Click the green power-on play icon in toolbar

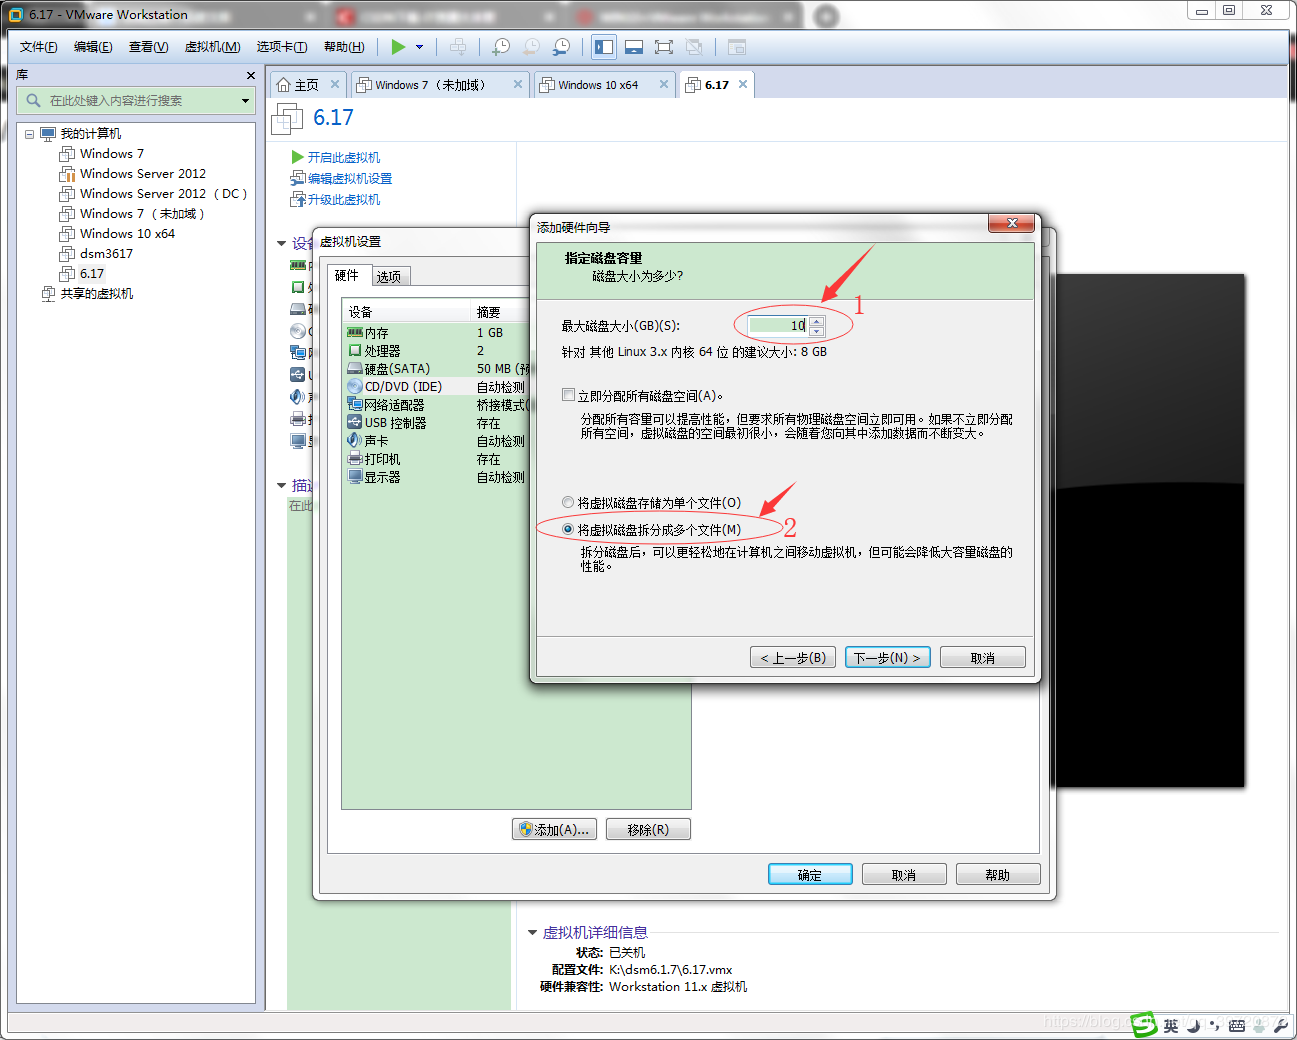[x=398, y=47]
